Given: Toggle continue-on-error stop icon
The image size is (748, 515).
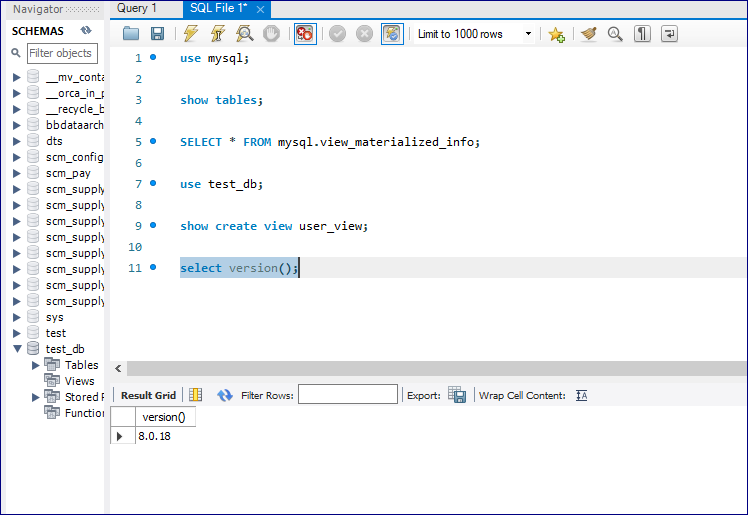Looking at the screenshot, I should (x=305, y=34).
